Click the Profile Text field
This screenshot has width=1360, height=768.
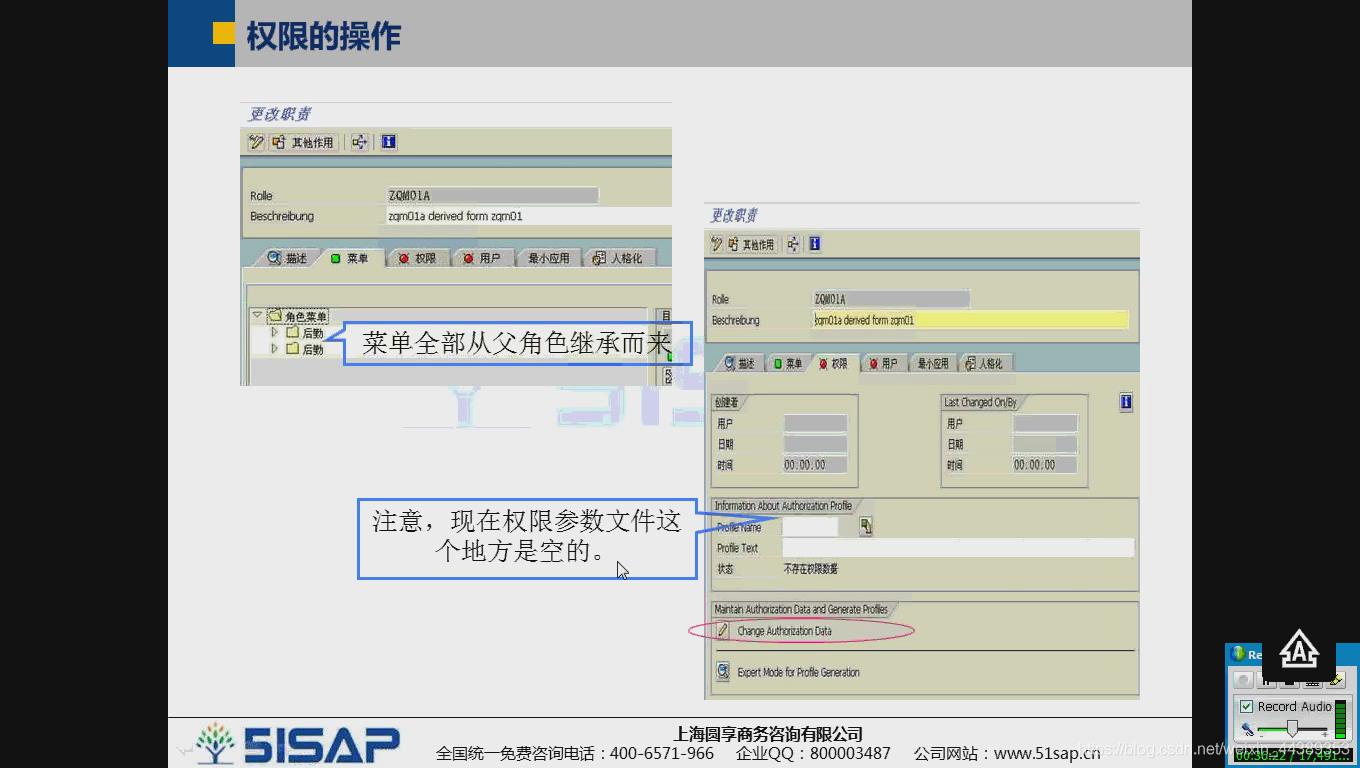pyautogui.click(x=958, y=548)
